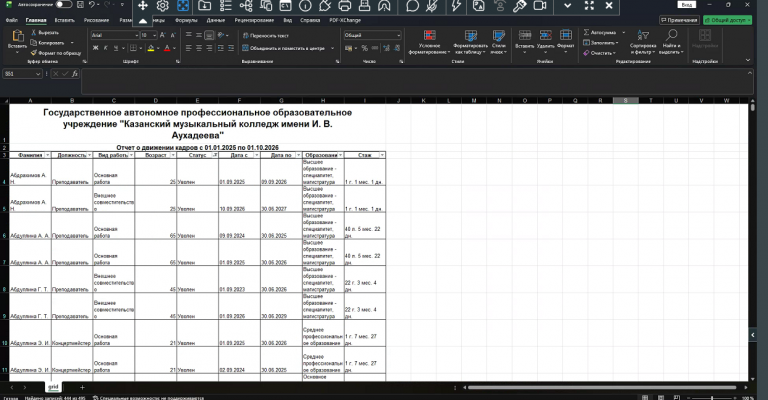This screenshot has height=400, width=768.
Task: Toggle Переносить текст (Wrap Text)
Action: 265,36
